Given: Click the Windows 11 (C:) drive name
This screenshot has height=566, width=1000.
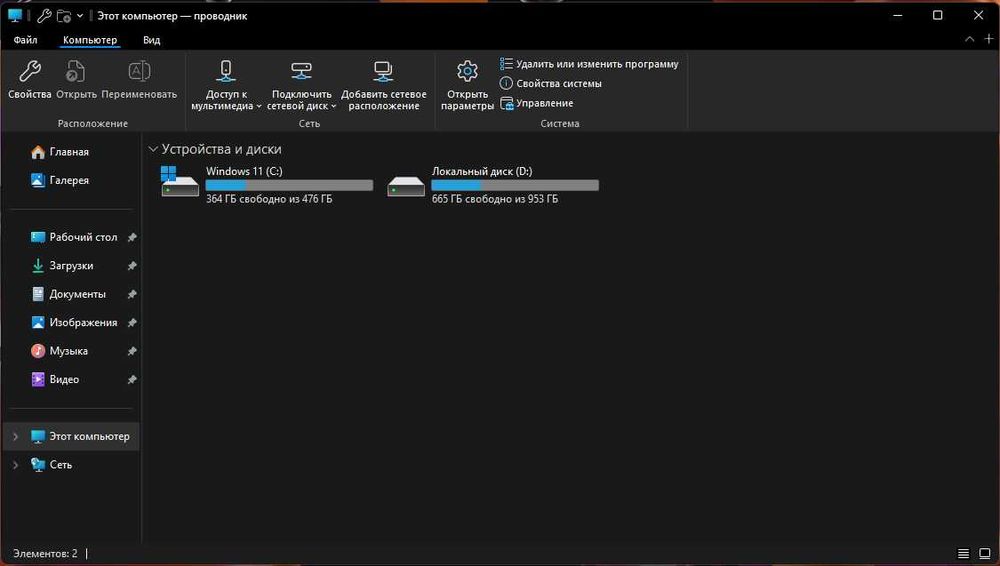Looking at the screenshot, I should (244, 171).
